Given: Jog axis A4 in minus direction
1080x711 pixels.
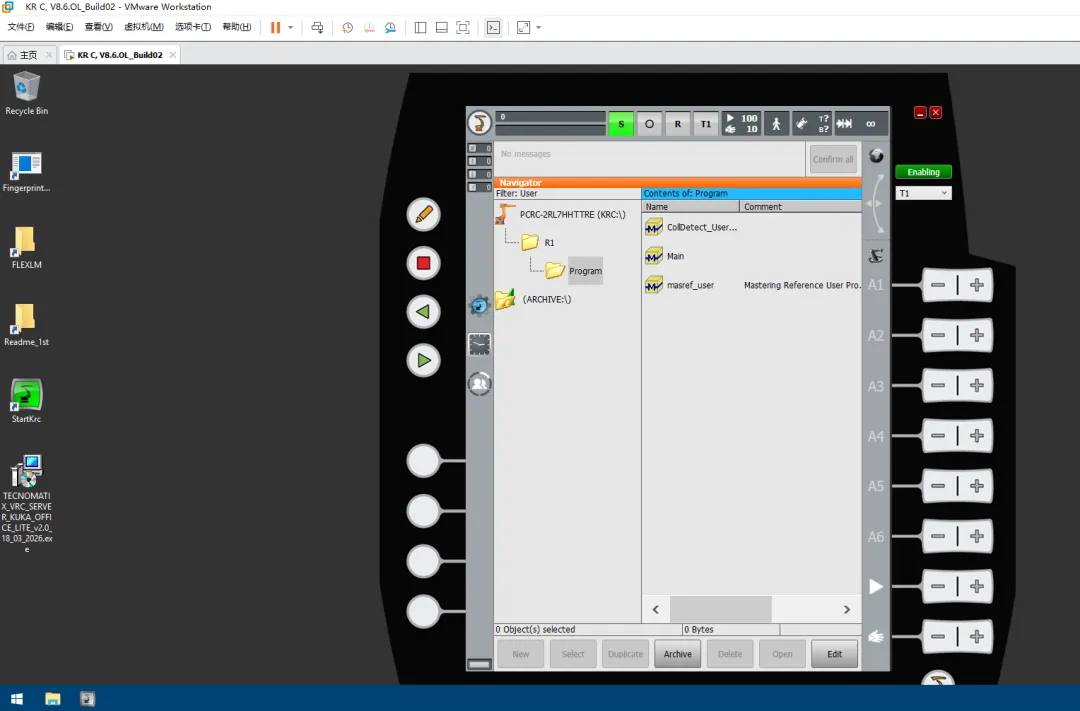Looking at the screenshot, I should (x=938, y=436).
